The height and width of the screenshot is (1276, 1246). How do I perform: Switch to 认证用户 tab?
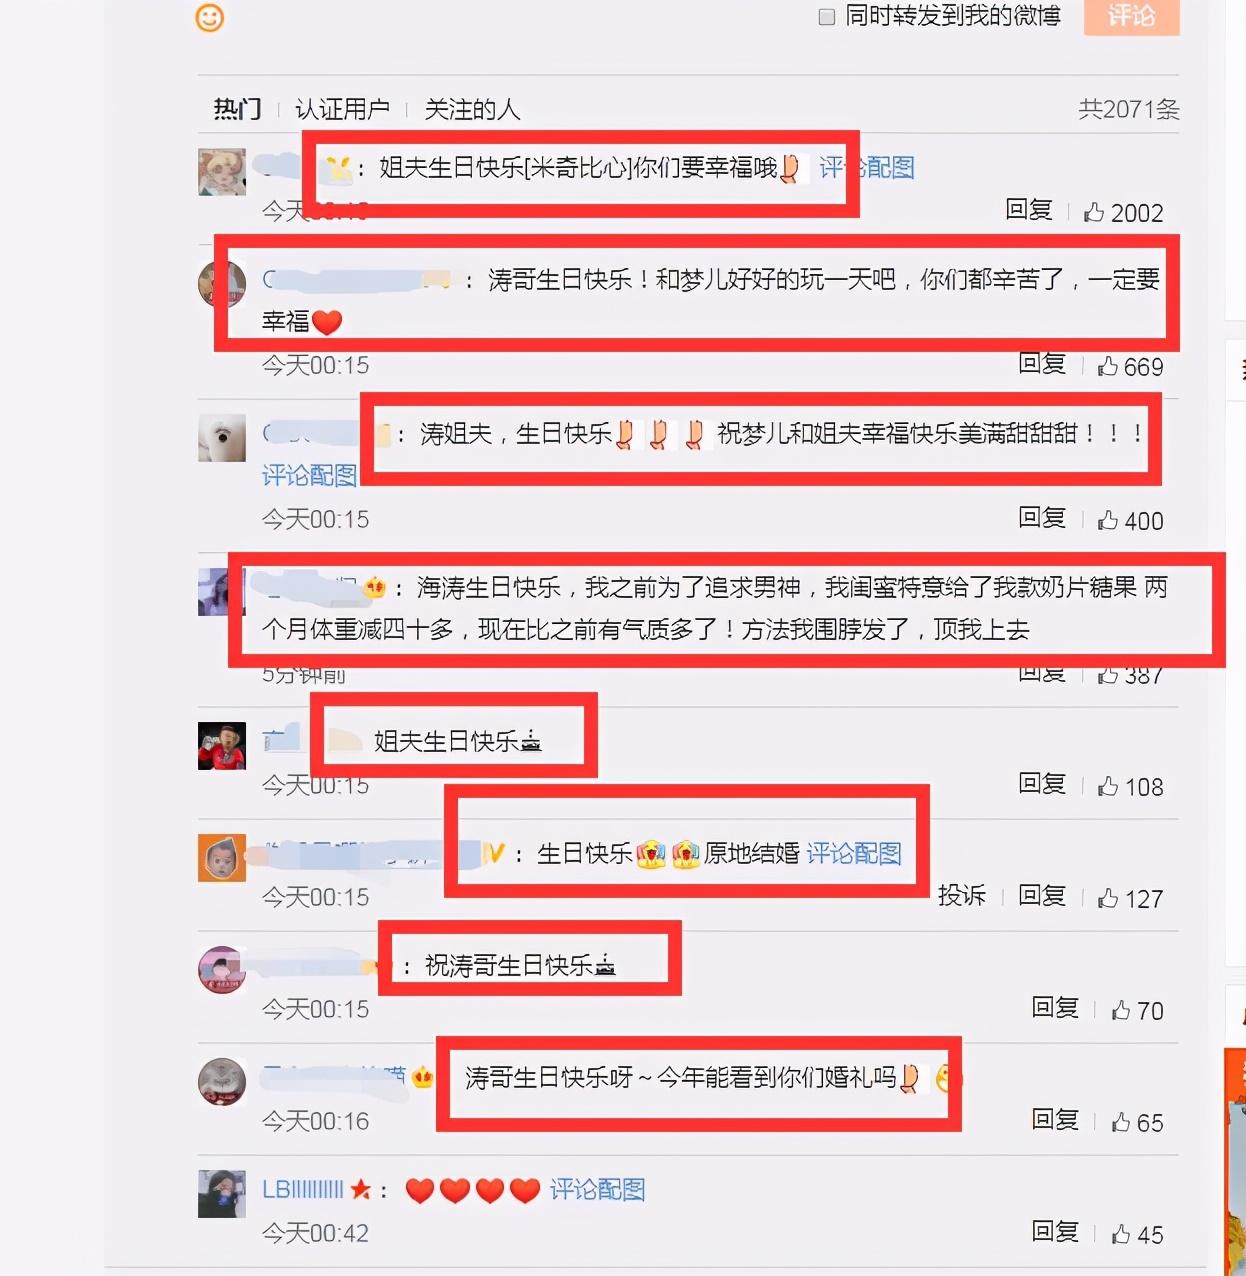(342, 108)
